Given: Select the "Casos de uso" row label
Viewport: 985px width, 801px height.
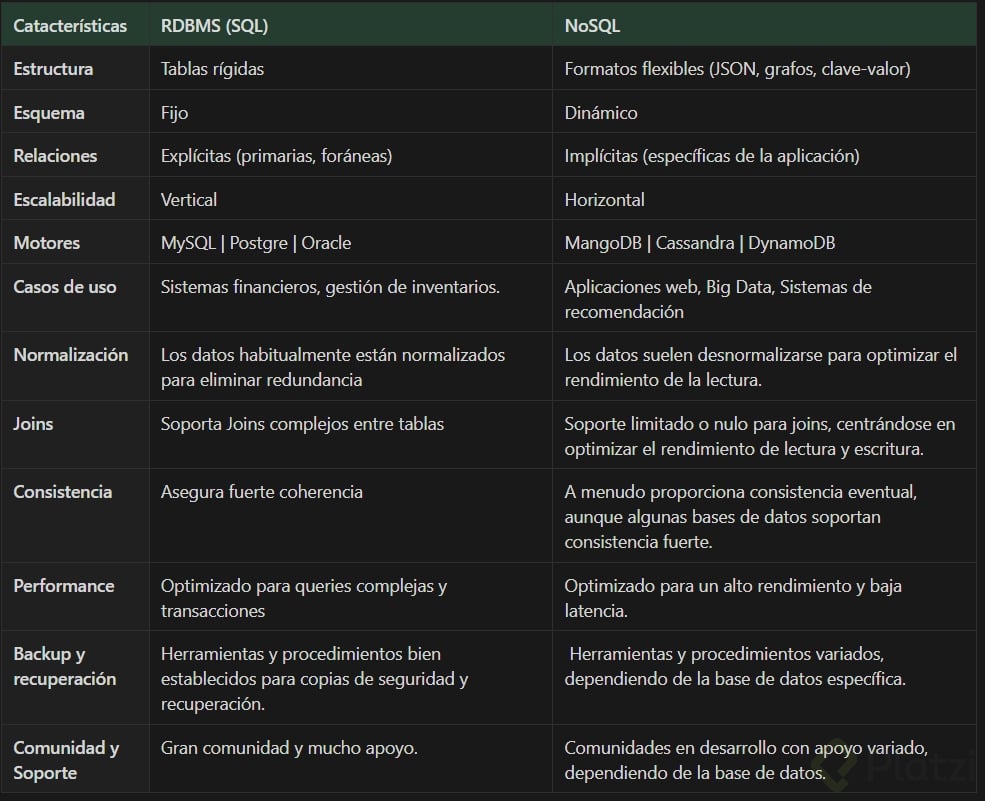Looking at the screenshot, I should click(64, 287).
